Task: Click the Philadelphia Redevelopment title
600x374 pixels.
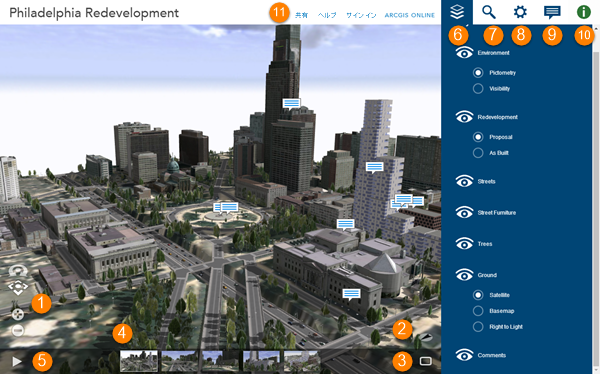Action: click(94, 13)
